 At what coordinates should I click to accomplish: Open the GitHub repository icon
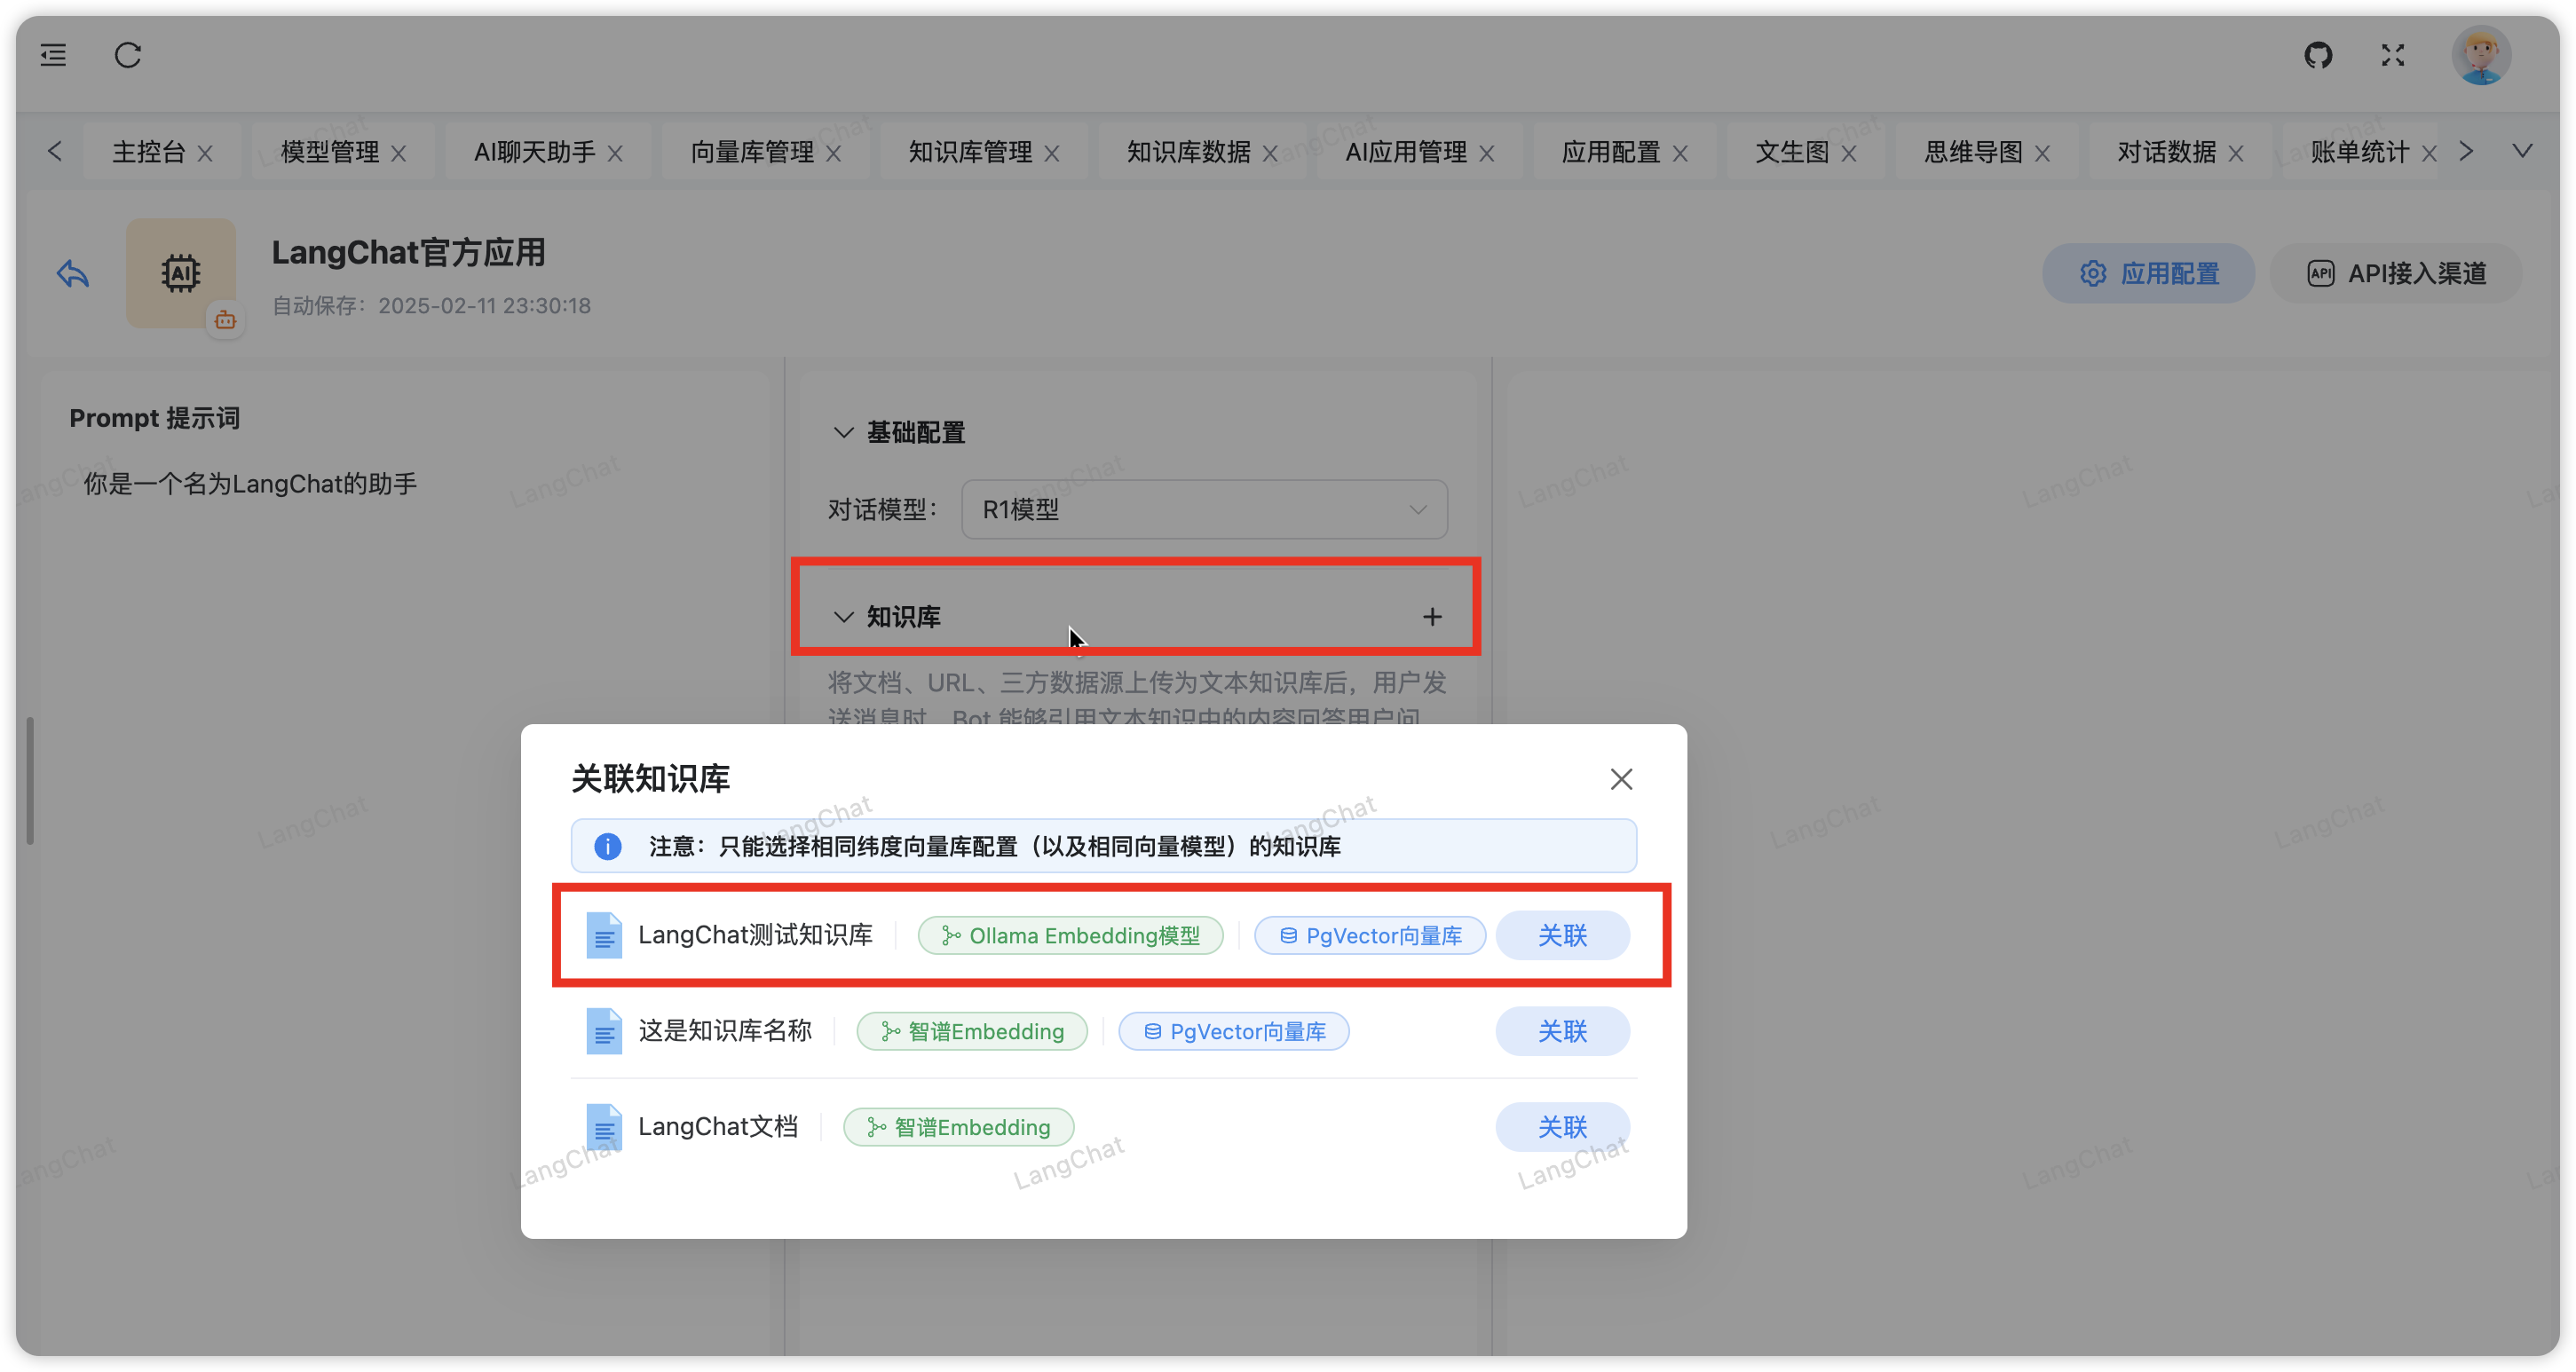click(x=2318, y=55)
